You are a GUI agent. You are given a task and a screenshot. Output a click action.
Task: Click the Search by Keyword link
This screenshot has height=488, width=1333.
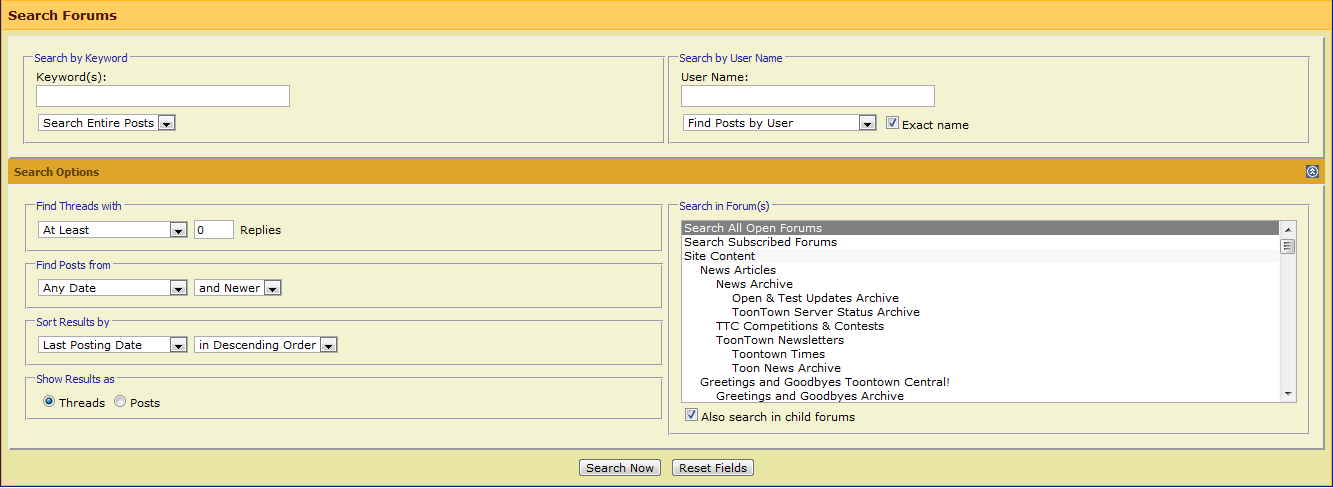[81, 58]
